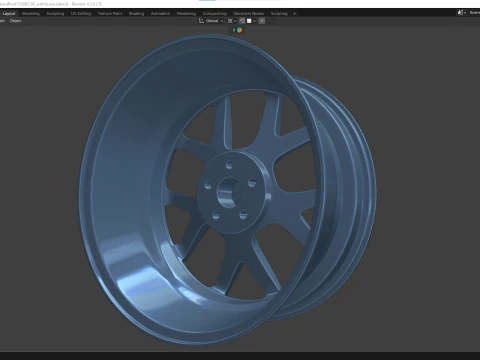Open the Texture Paint workspace
The image size is (480, 360).
click(x=110, y=14)
